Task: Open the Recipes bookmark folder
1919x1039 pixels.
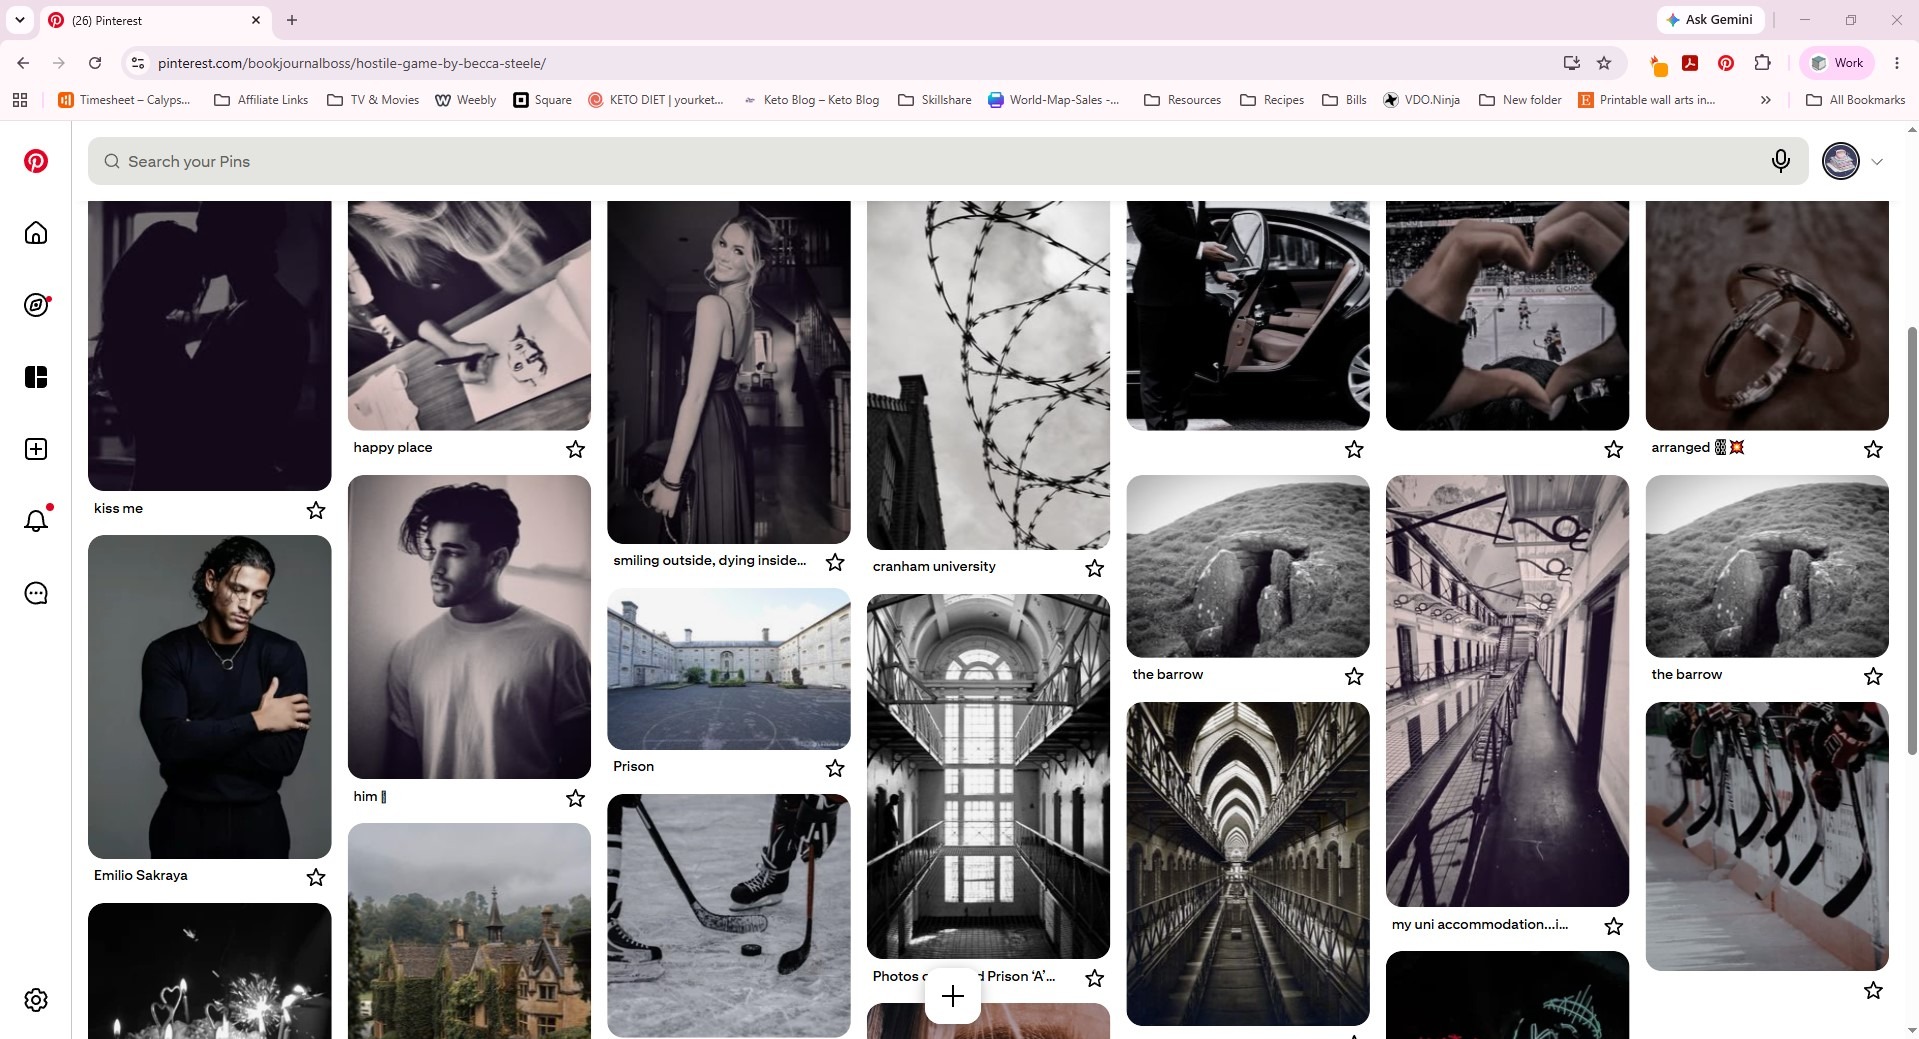Action: 1272,100
